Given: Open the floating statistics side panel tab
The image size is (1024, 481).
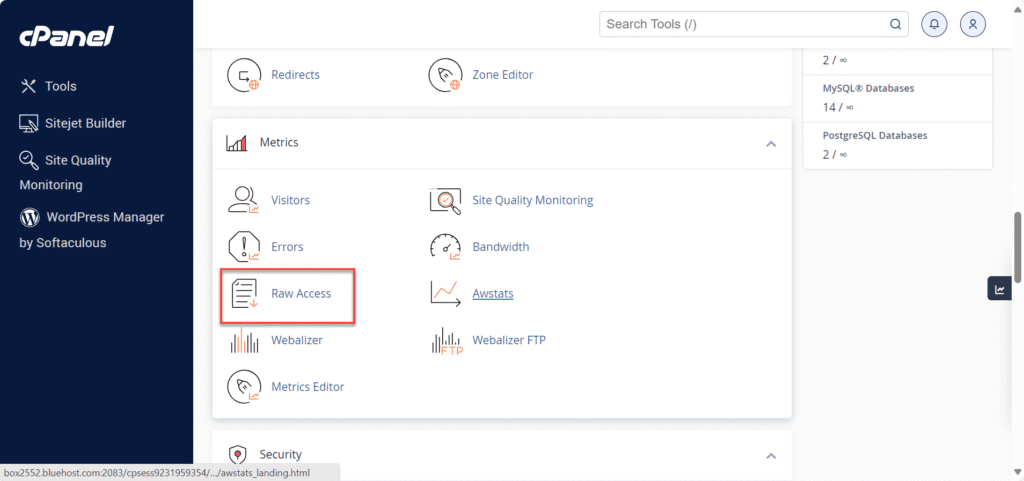Looking at the screenshot, I should click(999, 289).
